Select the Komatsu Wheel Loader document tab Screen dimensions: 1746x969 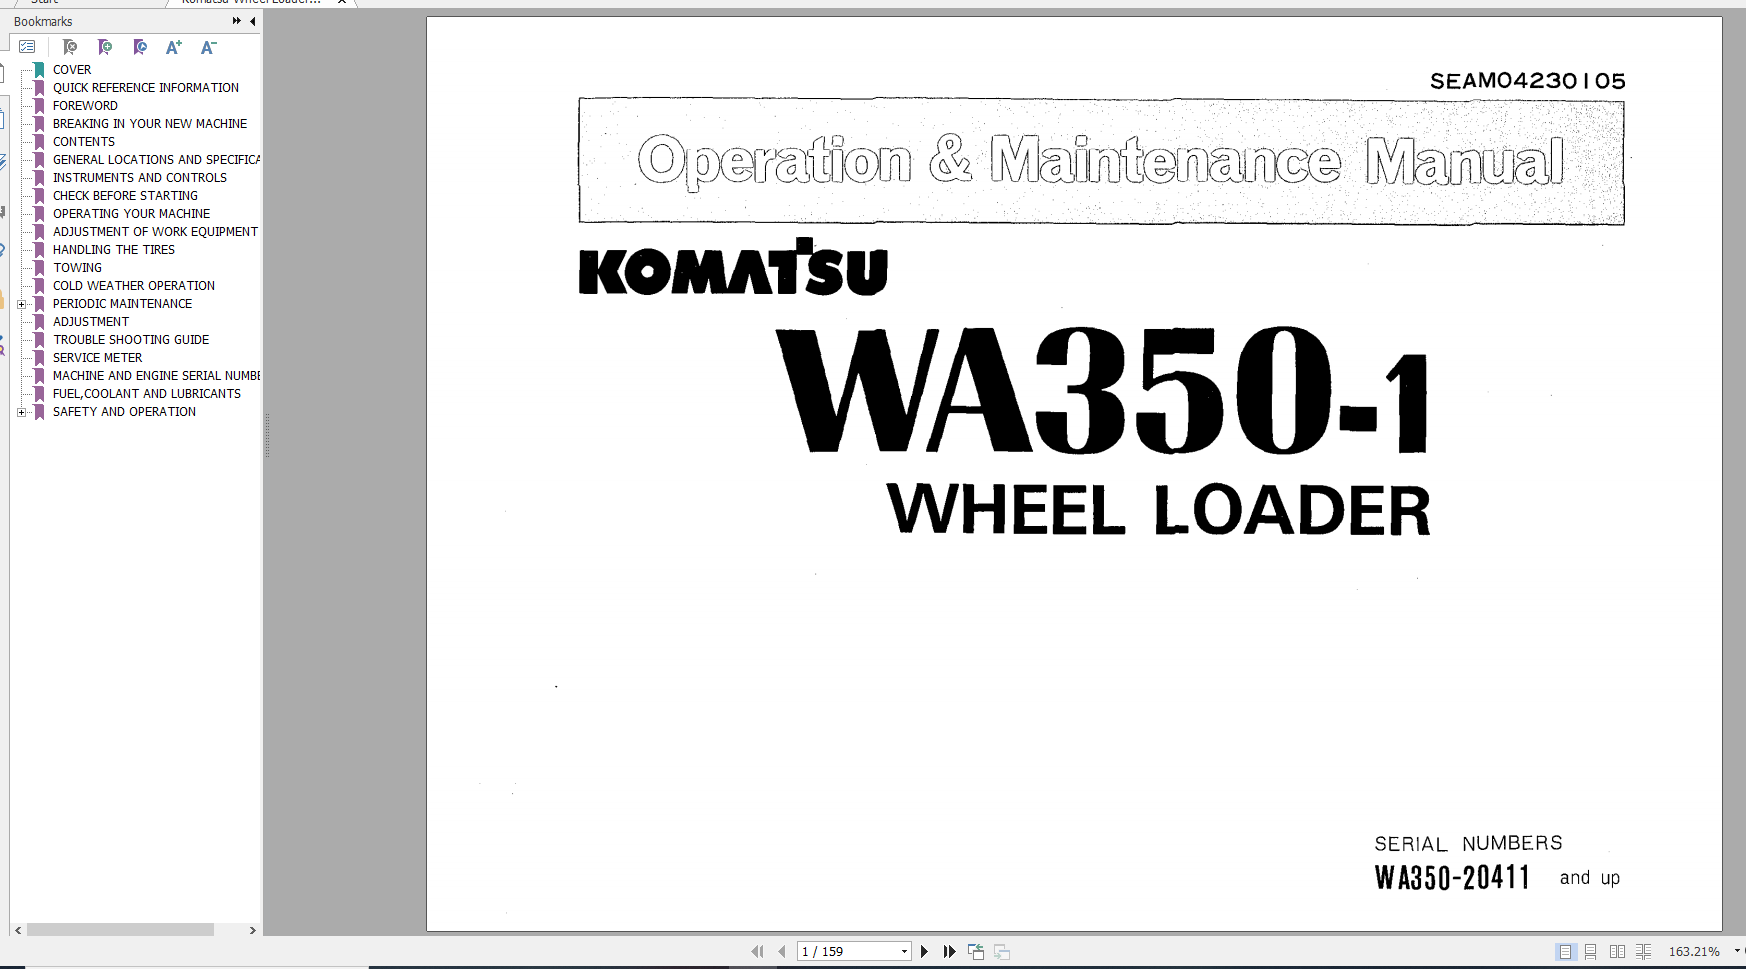(x=251, y=2)
